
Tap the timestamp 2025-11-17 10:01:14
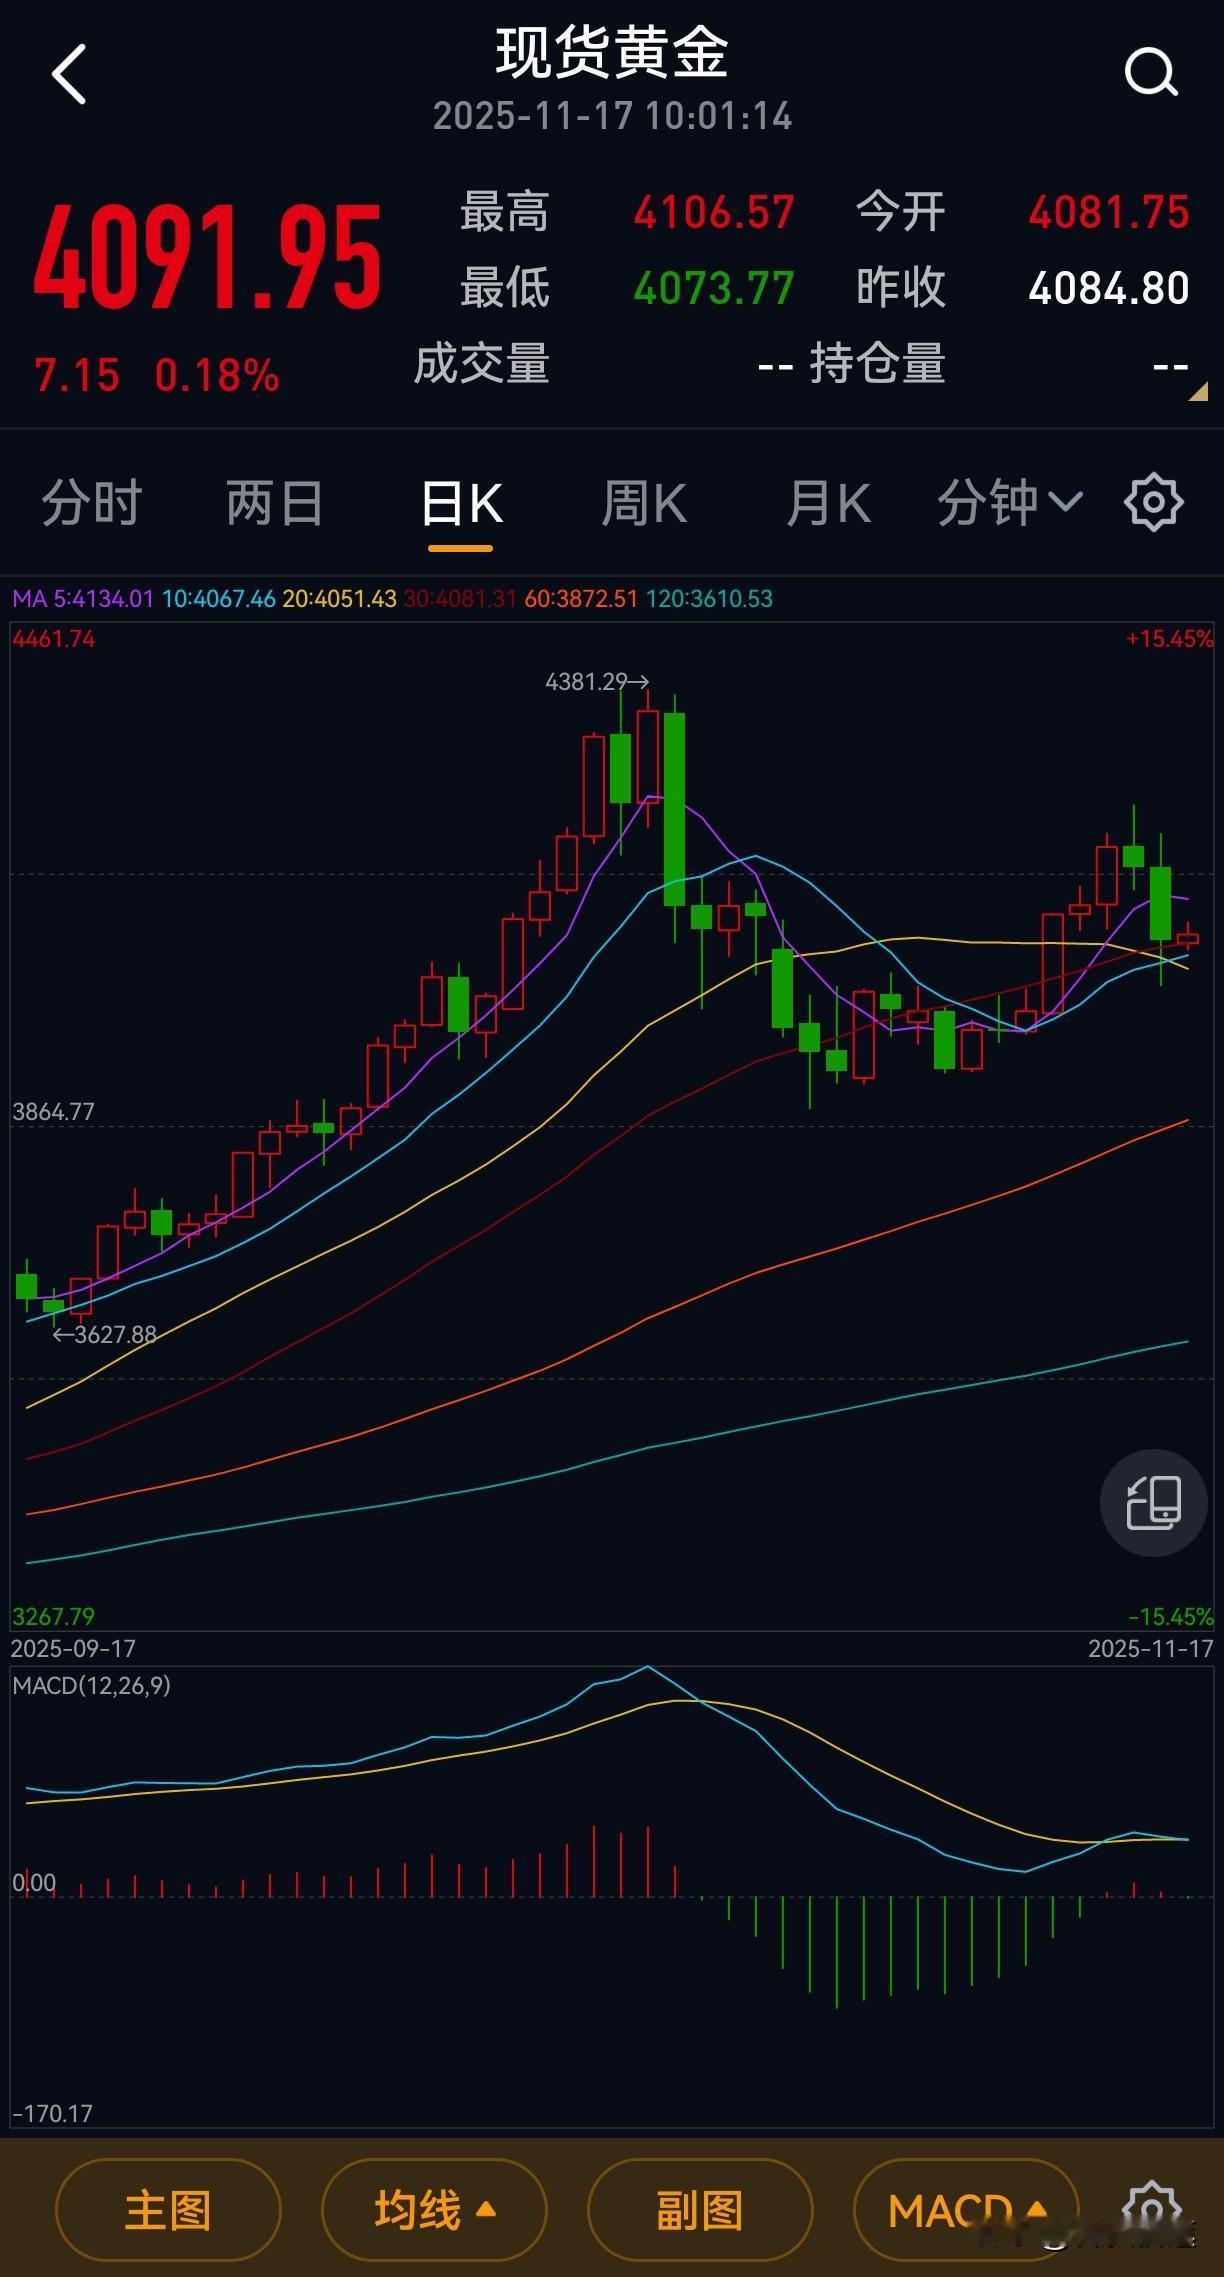pos(612,116)
